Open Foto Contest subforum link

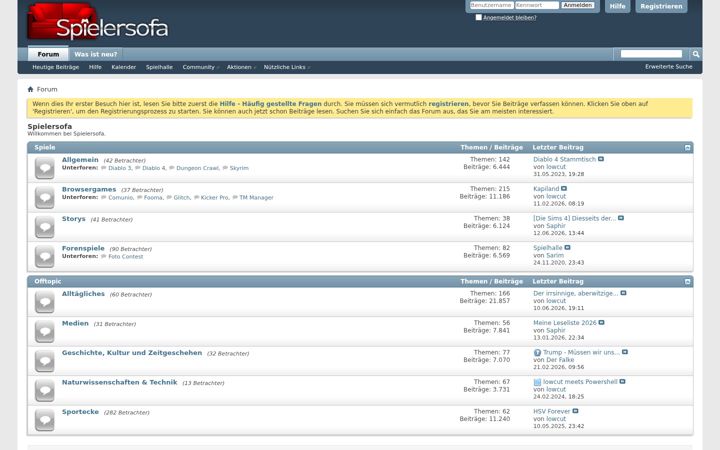coord(126,257)
